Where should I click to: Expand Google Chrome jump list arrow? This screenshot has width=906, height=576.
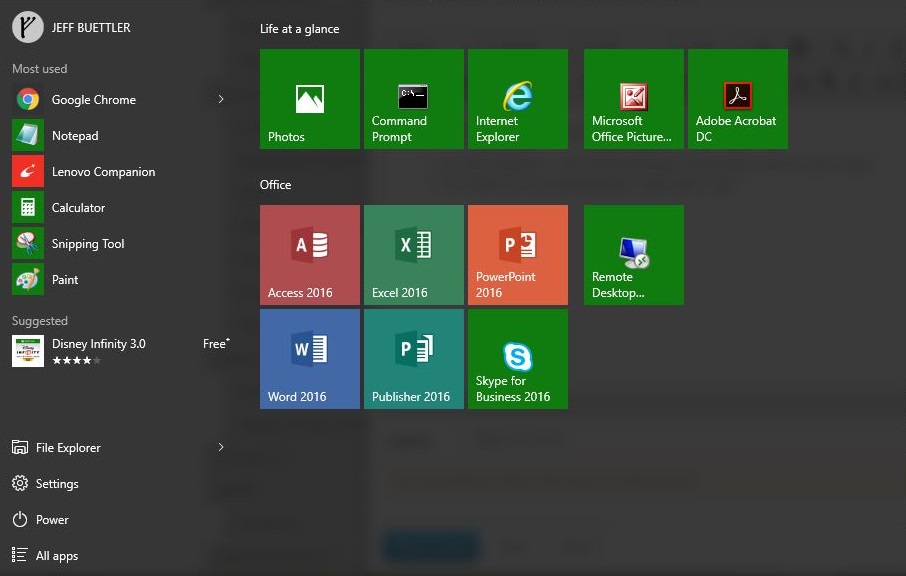(221, 99)
